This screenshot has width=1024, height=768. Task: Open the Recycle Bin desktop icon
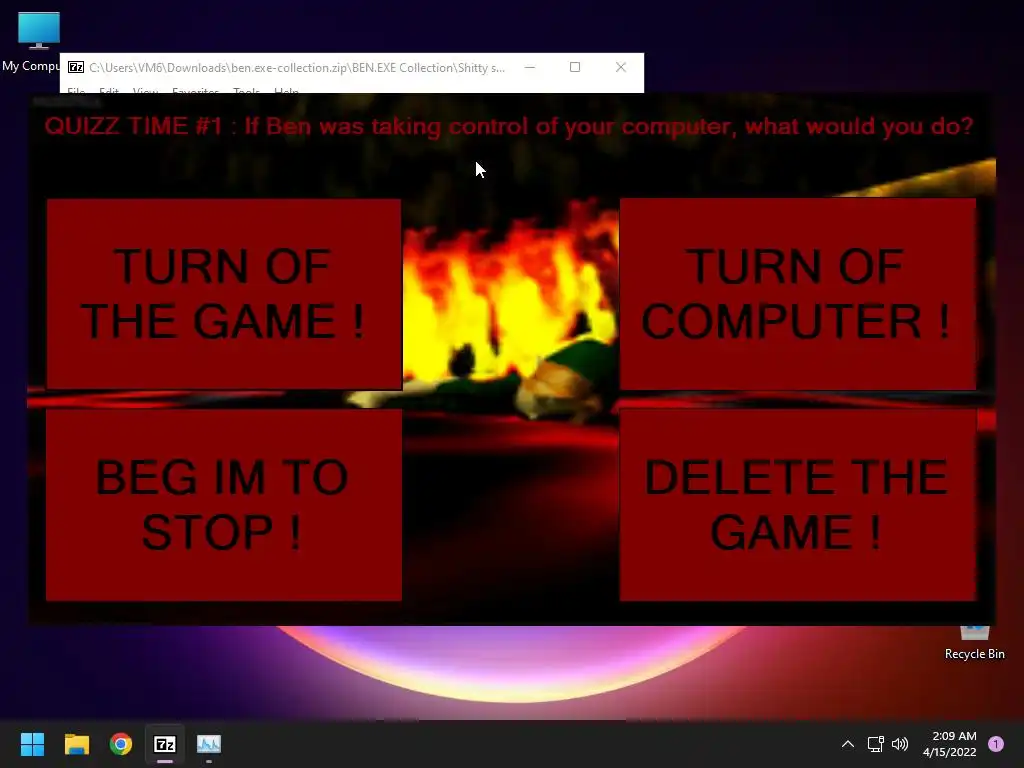click(x=974, y=643)
